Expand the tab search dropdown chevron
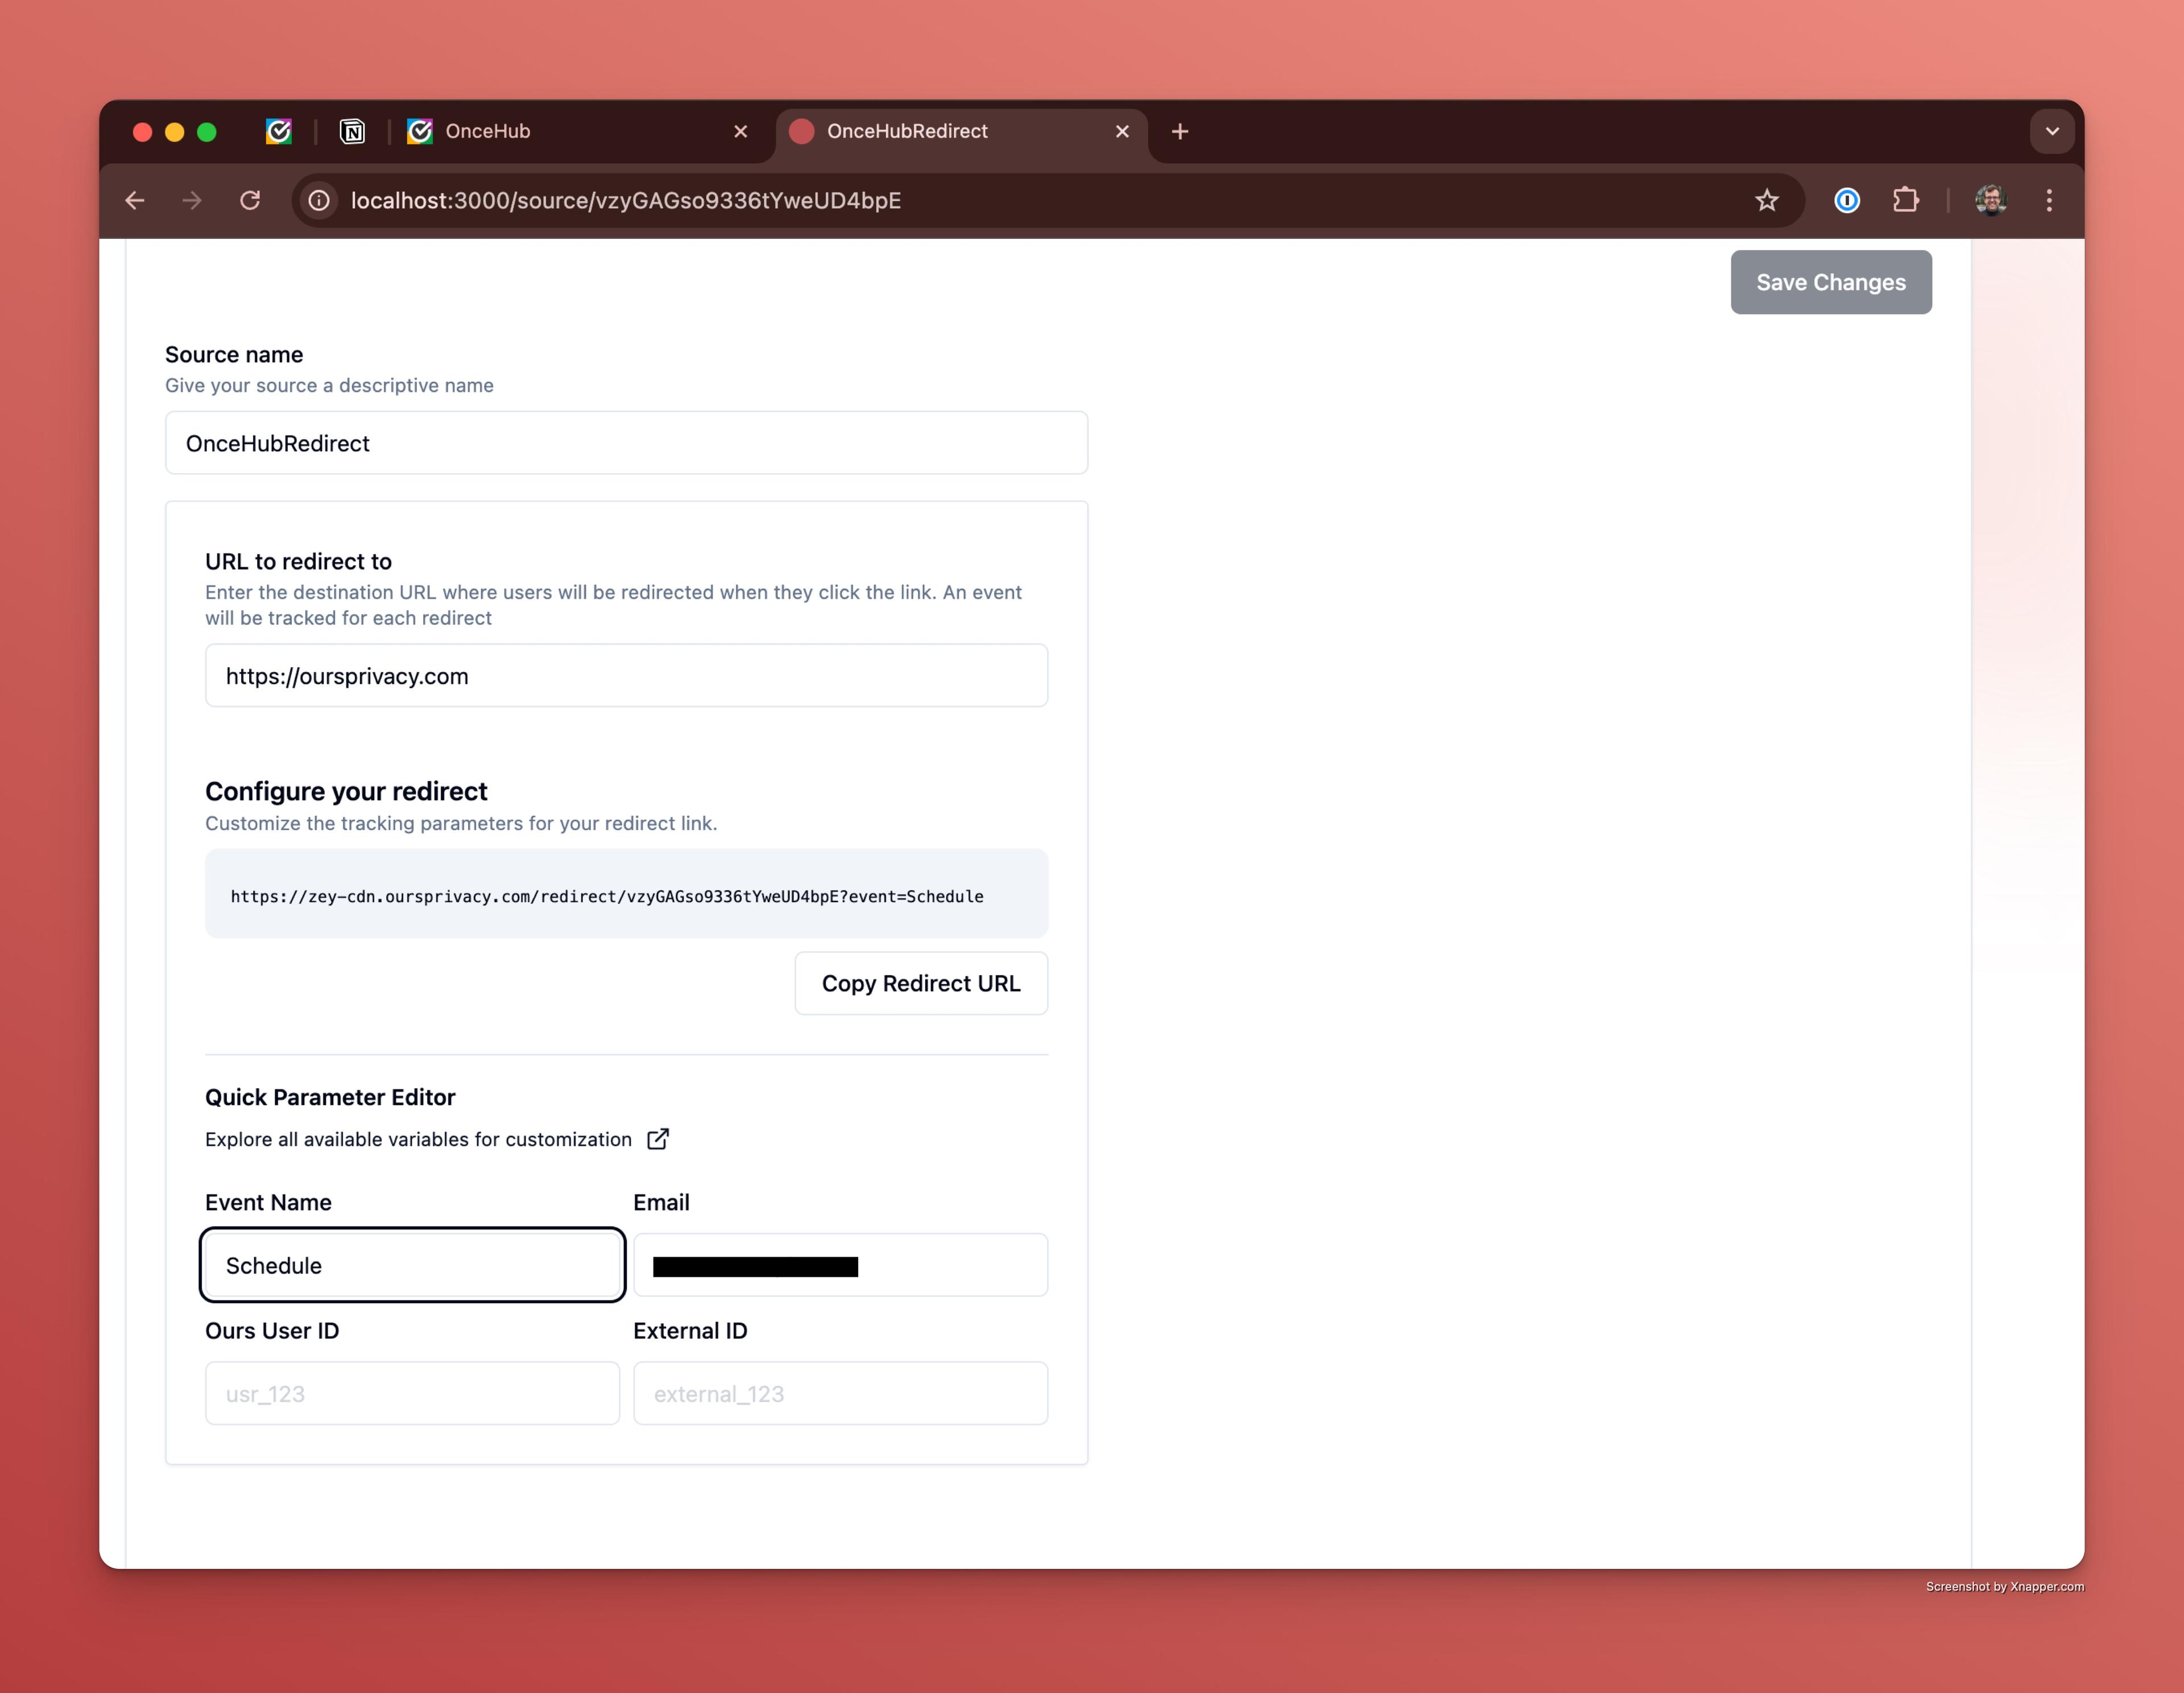The width and height of the screenshot is (2184, 1693). tap(2052, 132)
